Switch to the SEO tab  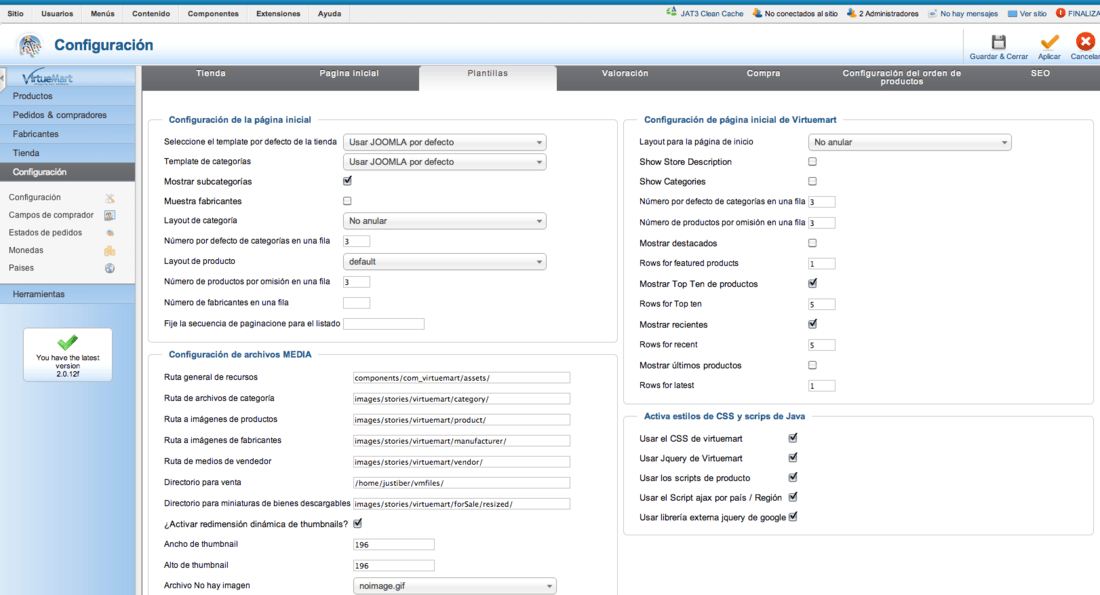pos(1040,78)
